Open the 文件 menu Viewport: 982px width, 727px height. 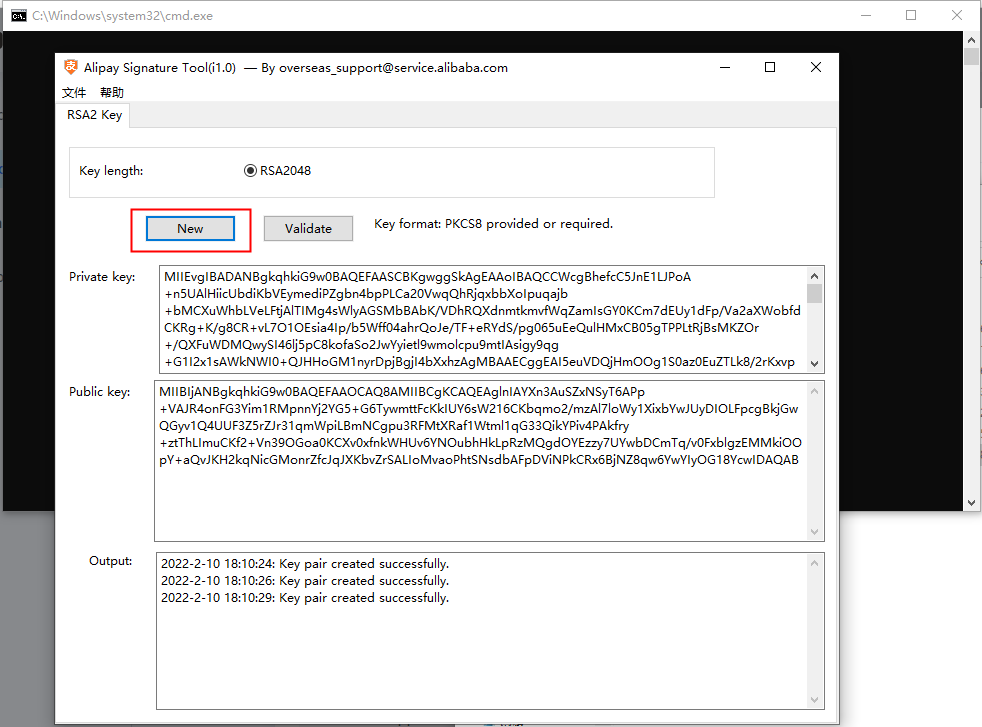click(74, 93)
